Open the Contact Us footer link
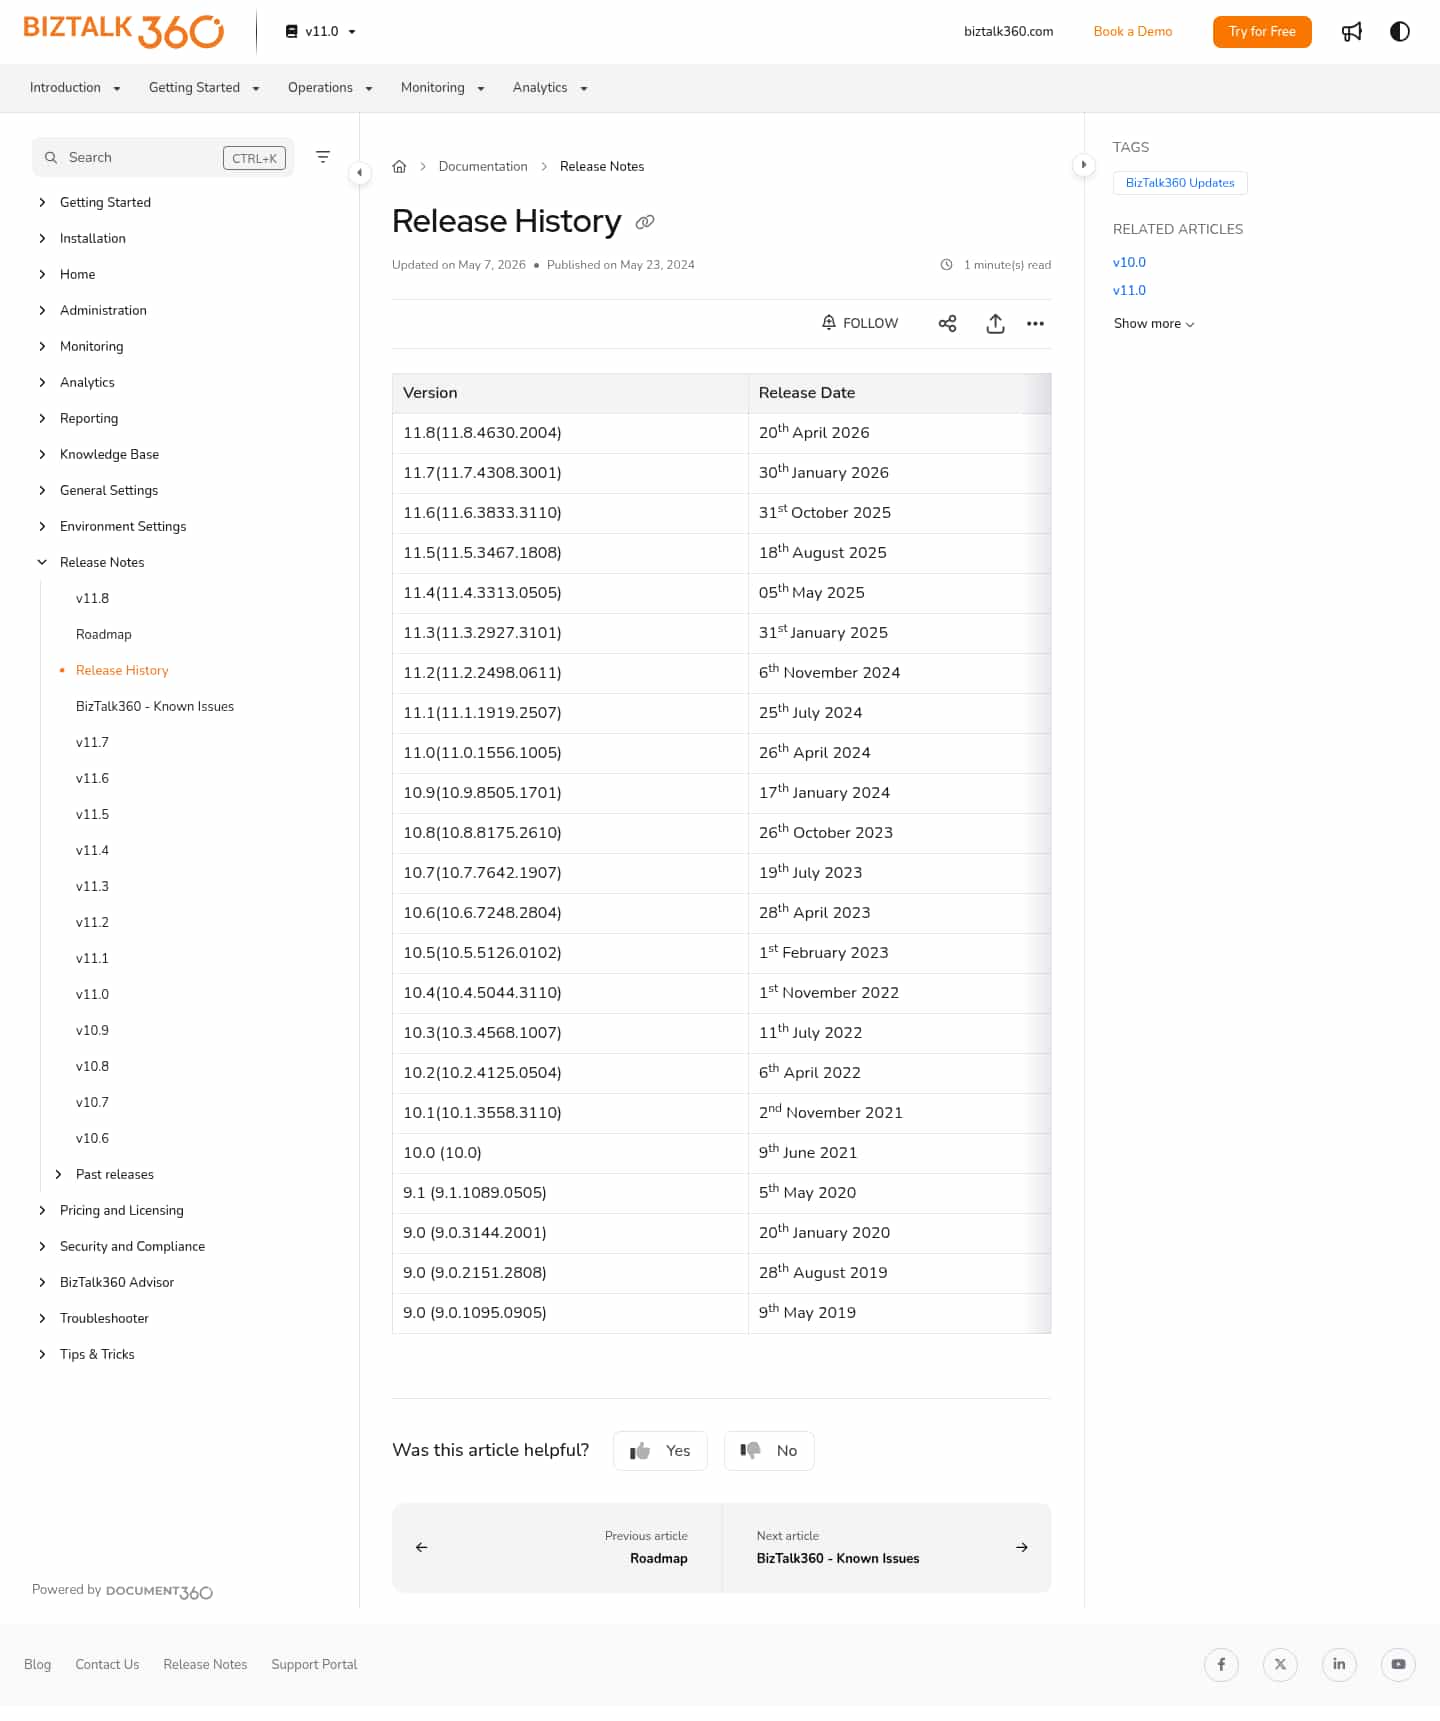The width and height of the screenshot is (1440, 1721). pos(107,1664)
